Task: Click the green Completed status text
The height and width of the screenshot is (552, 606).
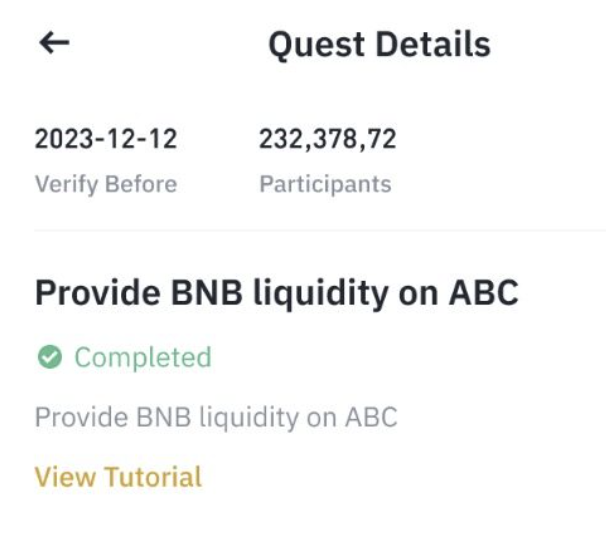Action: pyautogui.click(x=143, y=358)
